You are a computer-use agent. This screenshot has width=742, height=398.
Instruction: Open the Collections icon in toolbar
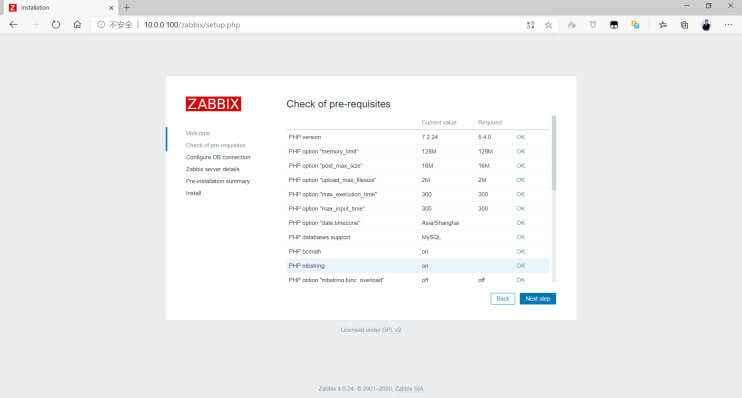click(684, 25)
